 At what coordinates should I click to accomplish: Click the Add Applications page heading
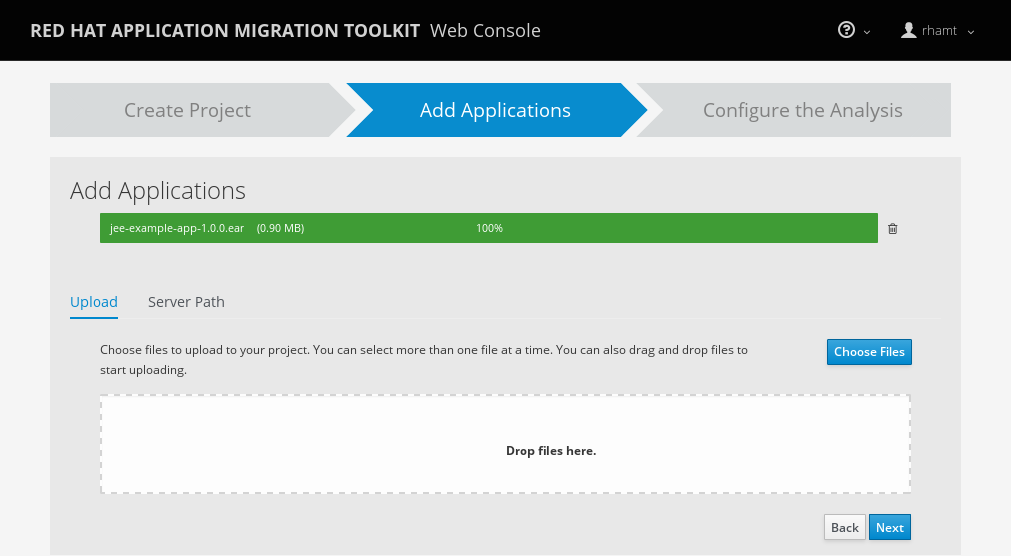(158, 190)
